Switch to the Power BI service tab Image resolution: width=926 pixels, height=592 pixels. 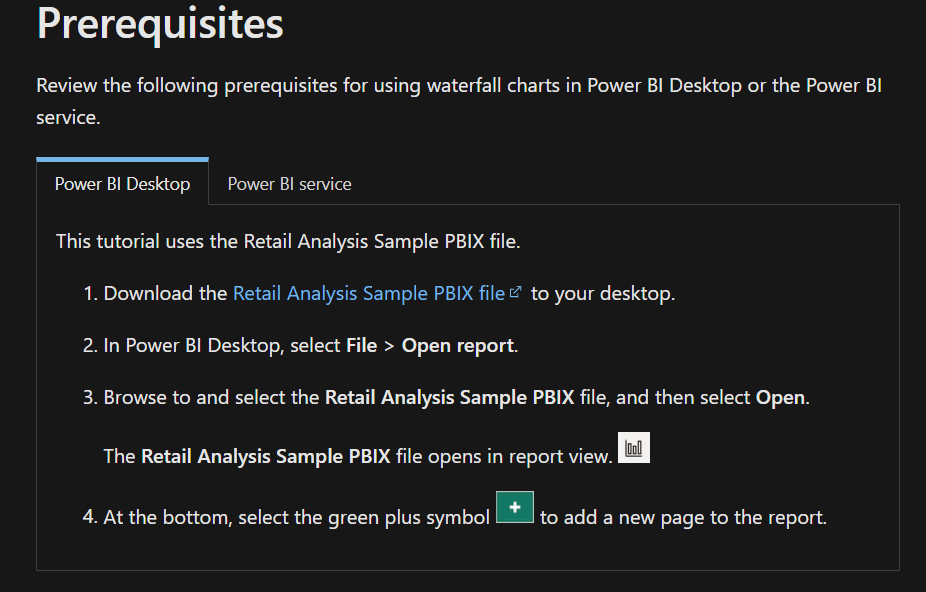[289, 184]
